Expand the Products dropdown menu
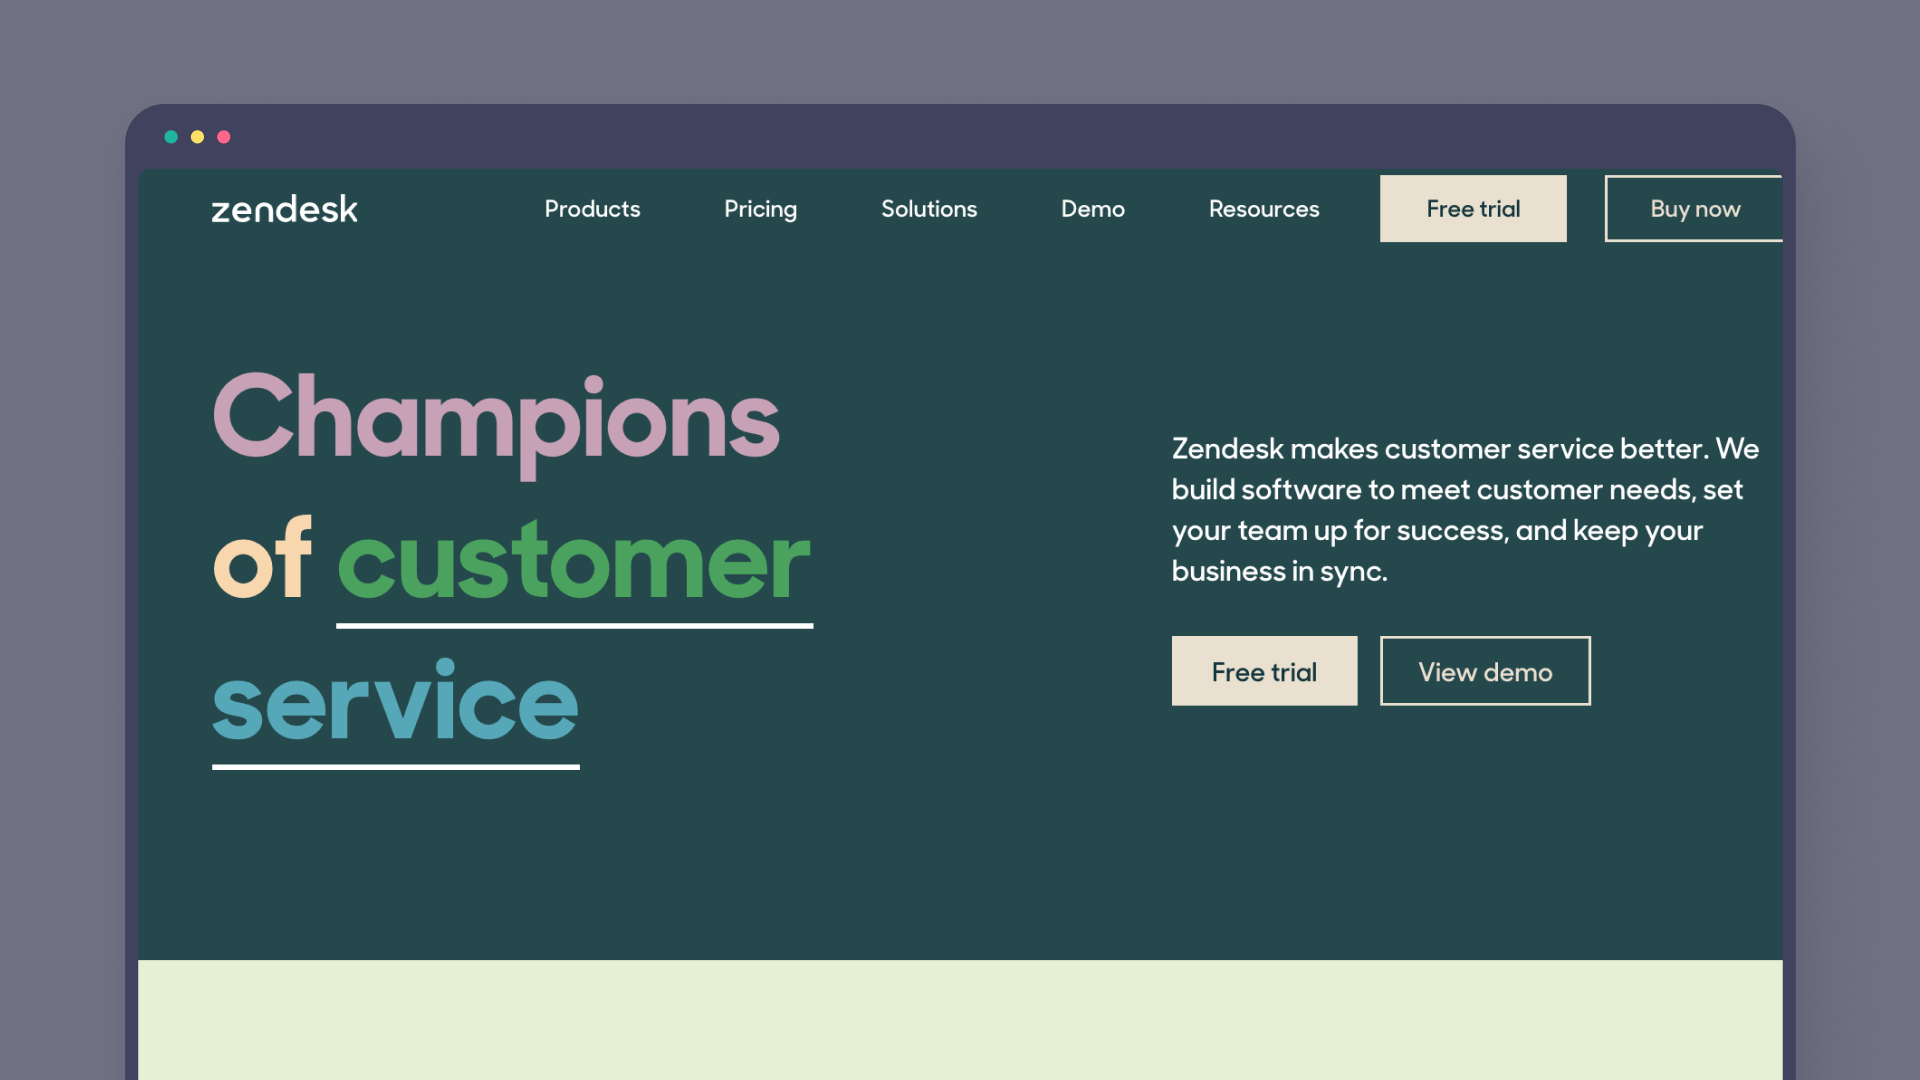Image resolution: width=1920 pixels, height=1080 pixels. [592, 208]
